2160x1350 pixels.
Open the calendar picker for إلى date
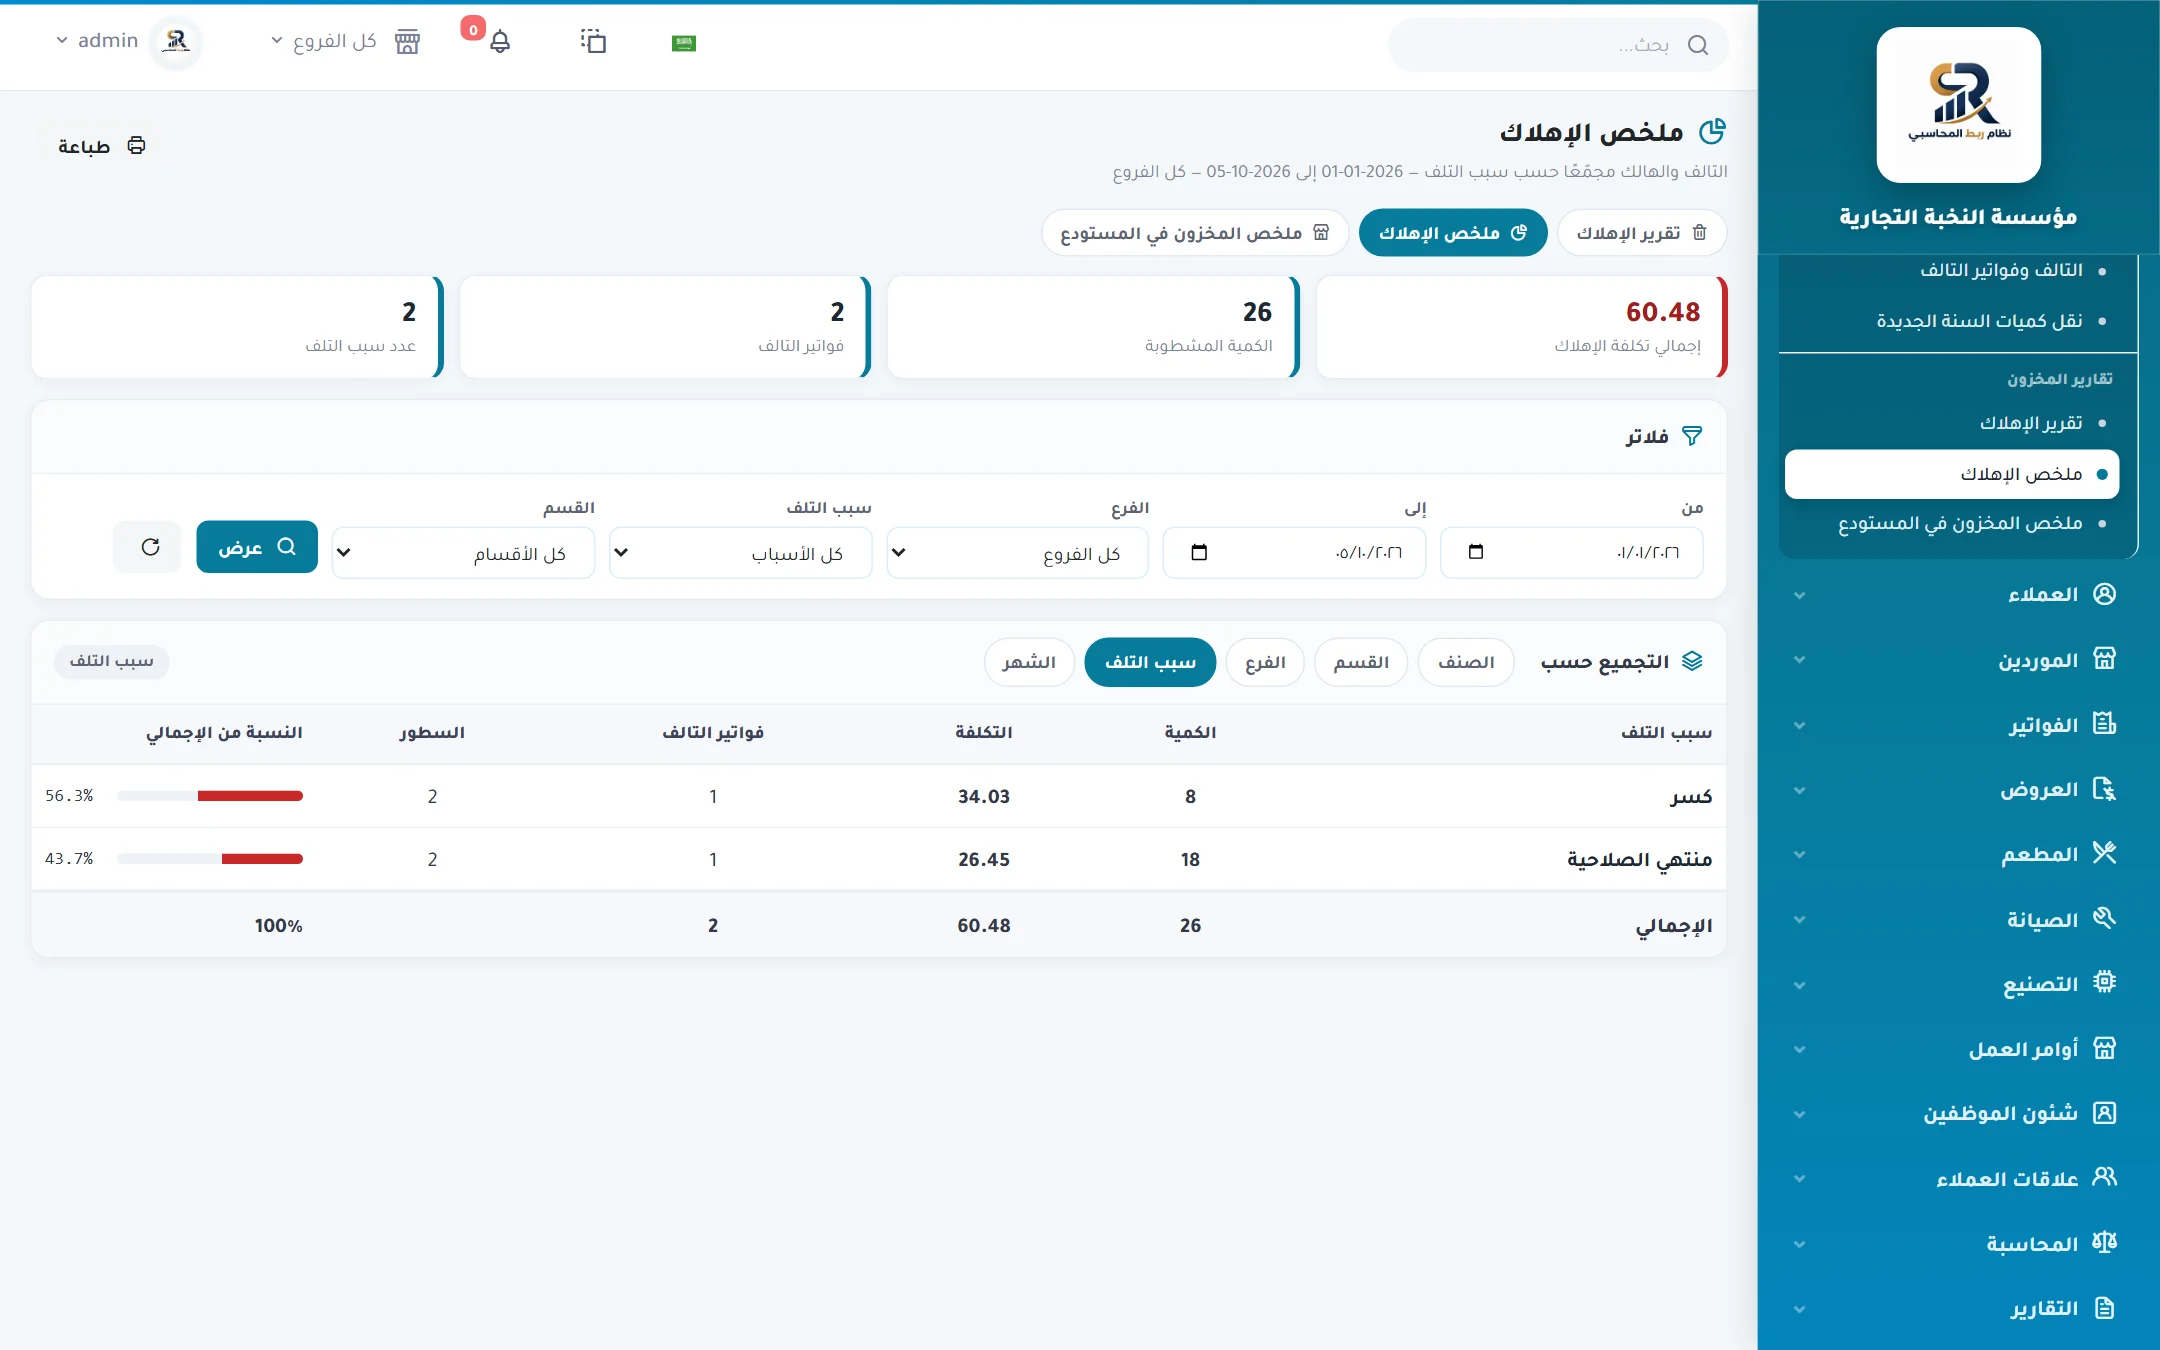pos(1199,552)
